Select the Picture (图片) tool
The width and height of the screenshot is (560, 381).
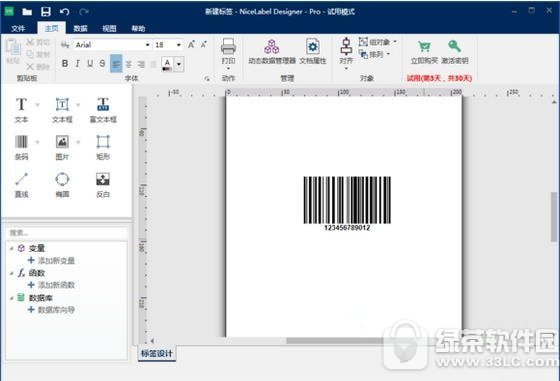pyautogui.click(x=62, y=147)
